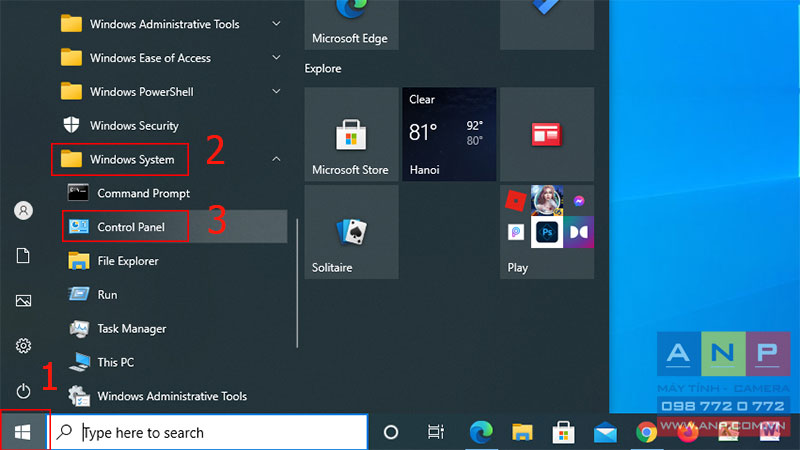Open Cortana circle on taskbar

[391, 432]
